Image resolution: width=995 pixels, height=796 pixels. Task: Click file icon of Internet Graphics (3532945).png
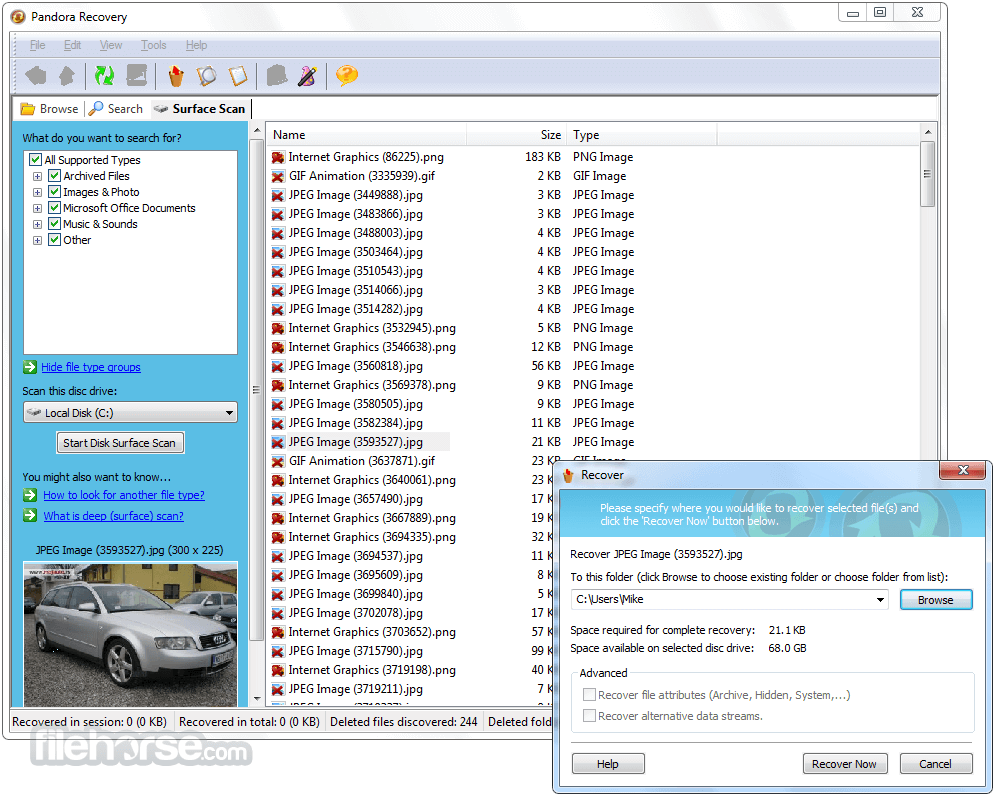pyautogui.click(x=278, y=328)
